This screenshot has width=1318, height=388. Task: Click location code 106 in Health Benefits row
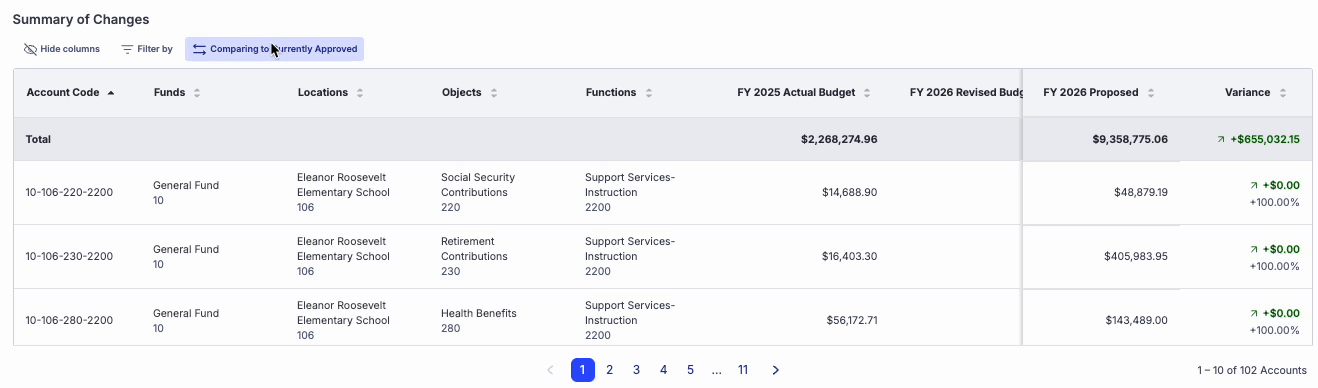(305, 335)
